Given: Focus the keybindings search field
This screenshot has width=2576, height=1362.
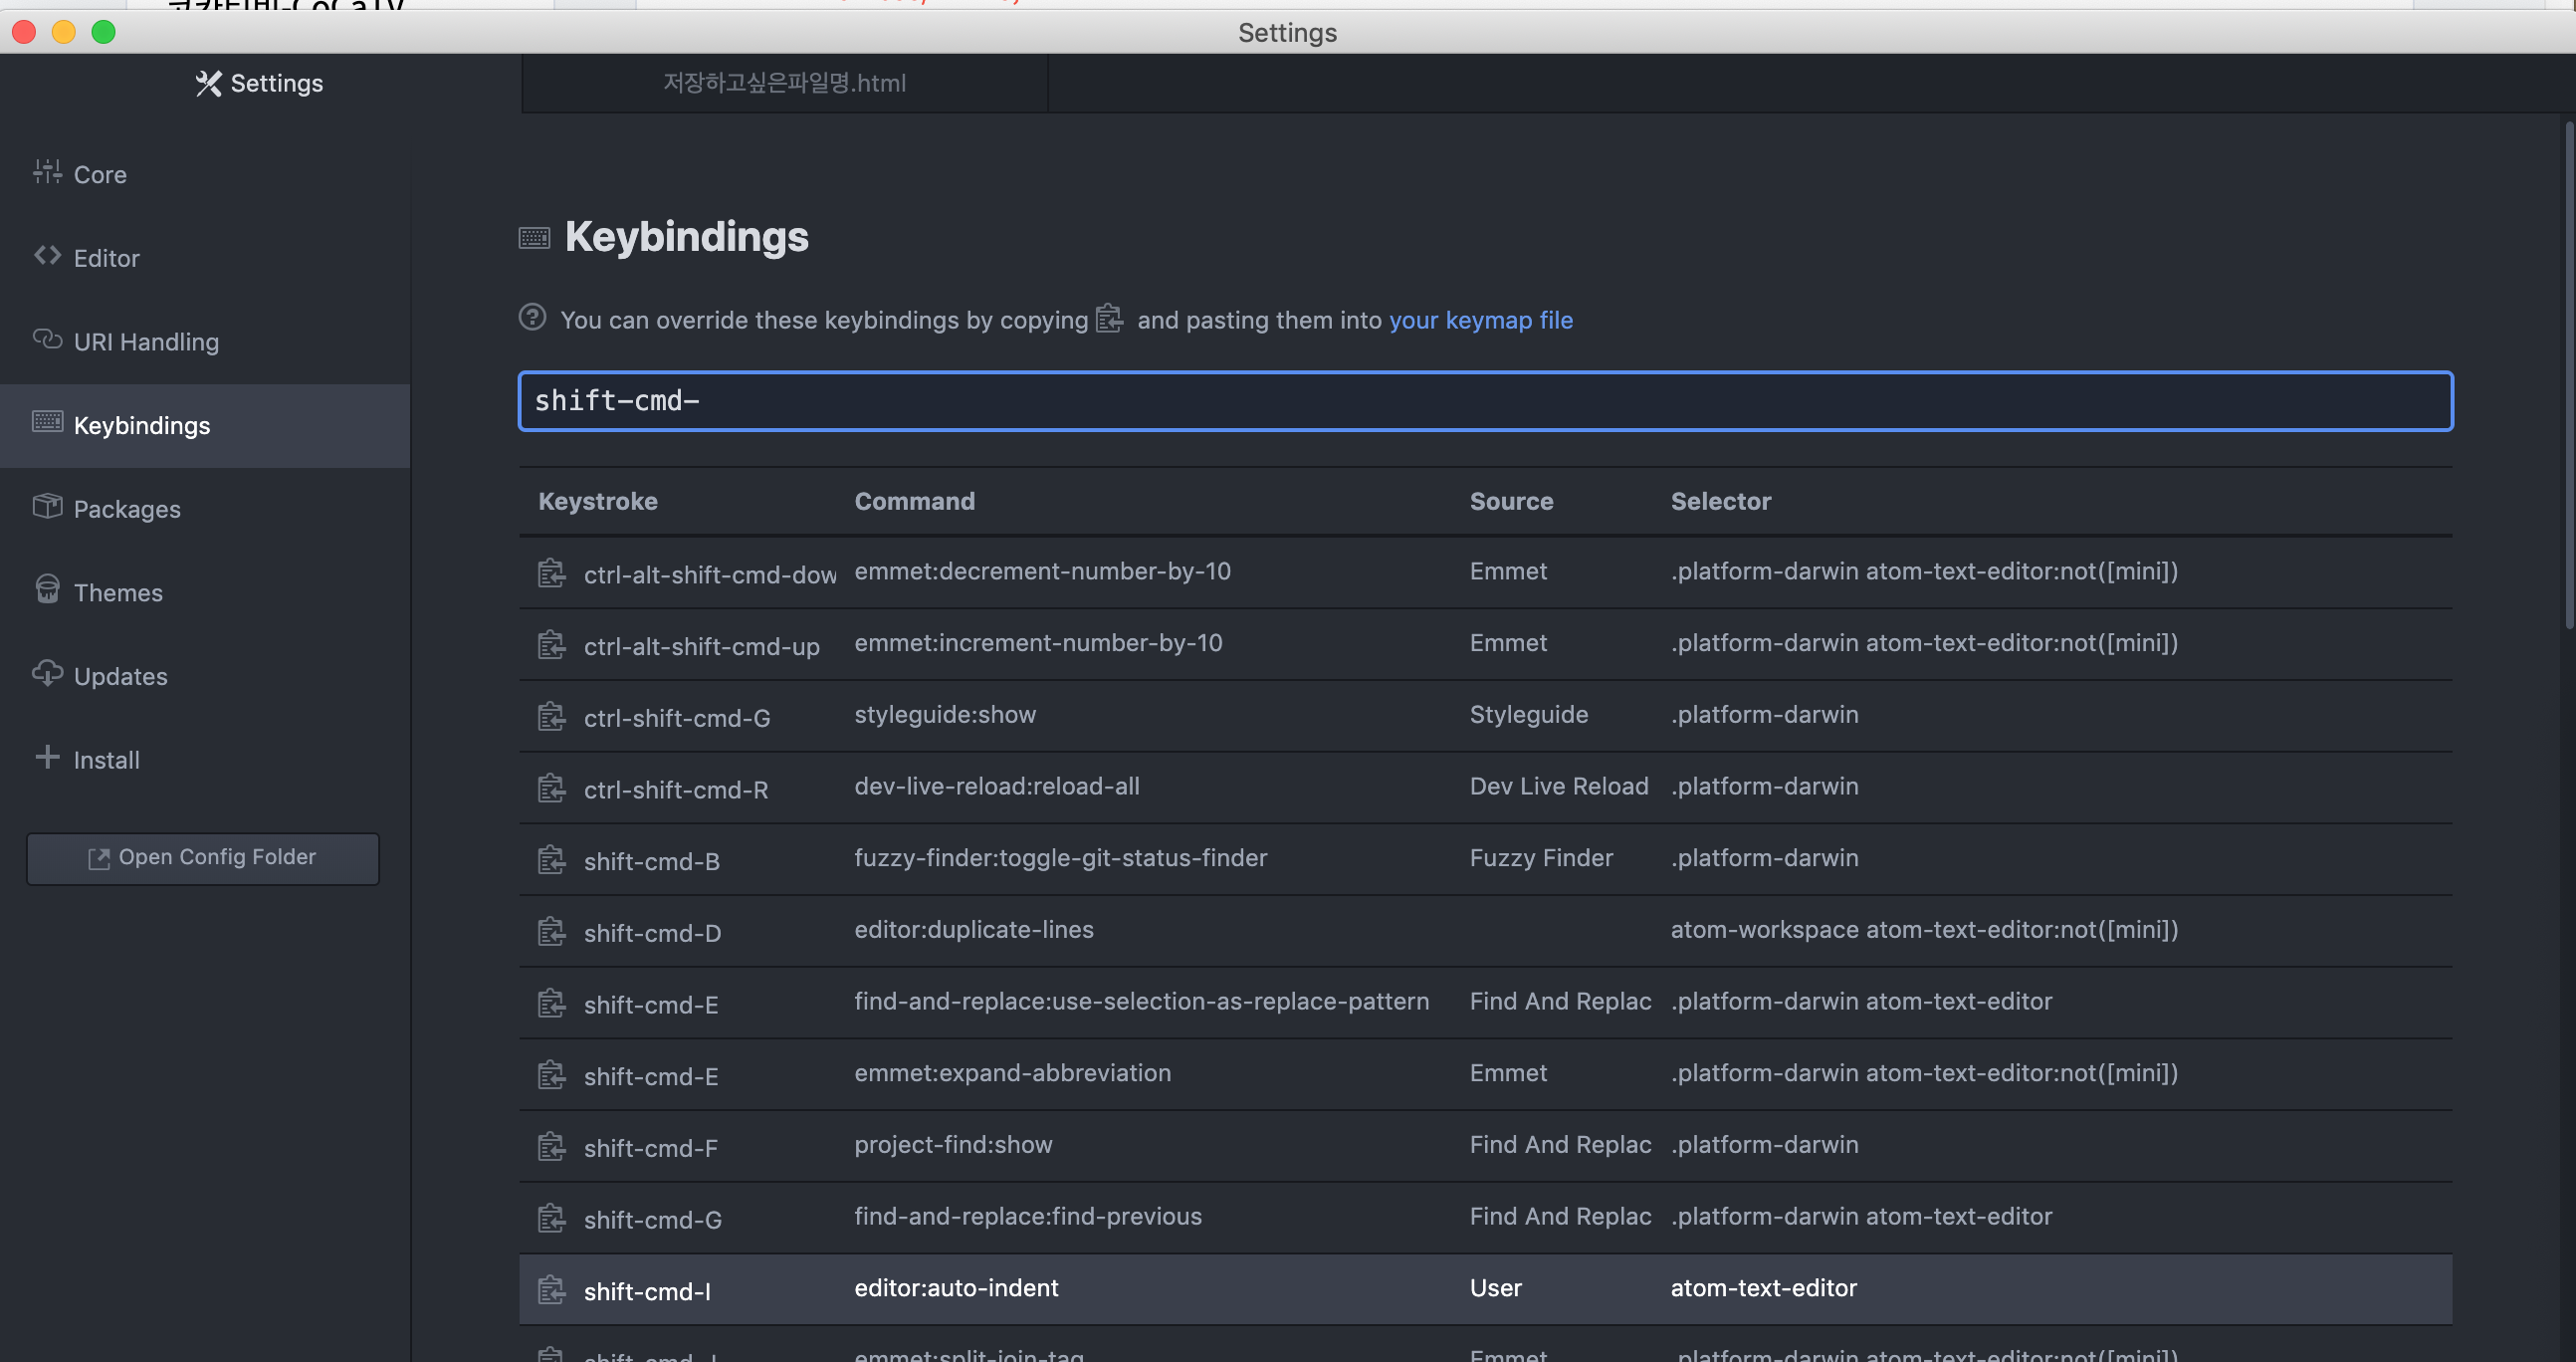Looking at the screenshot, I should pyautogui.click(x=1485, y=401).
